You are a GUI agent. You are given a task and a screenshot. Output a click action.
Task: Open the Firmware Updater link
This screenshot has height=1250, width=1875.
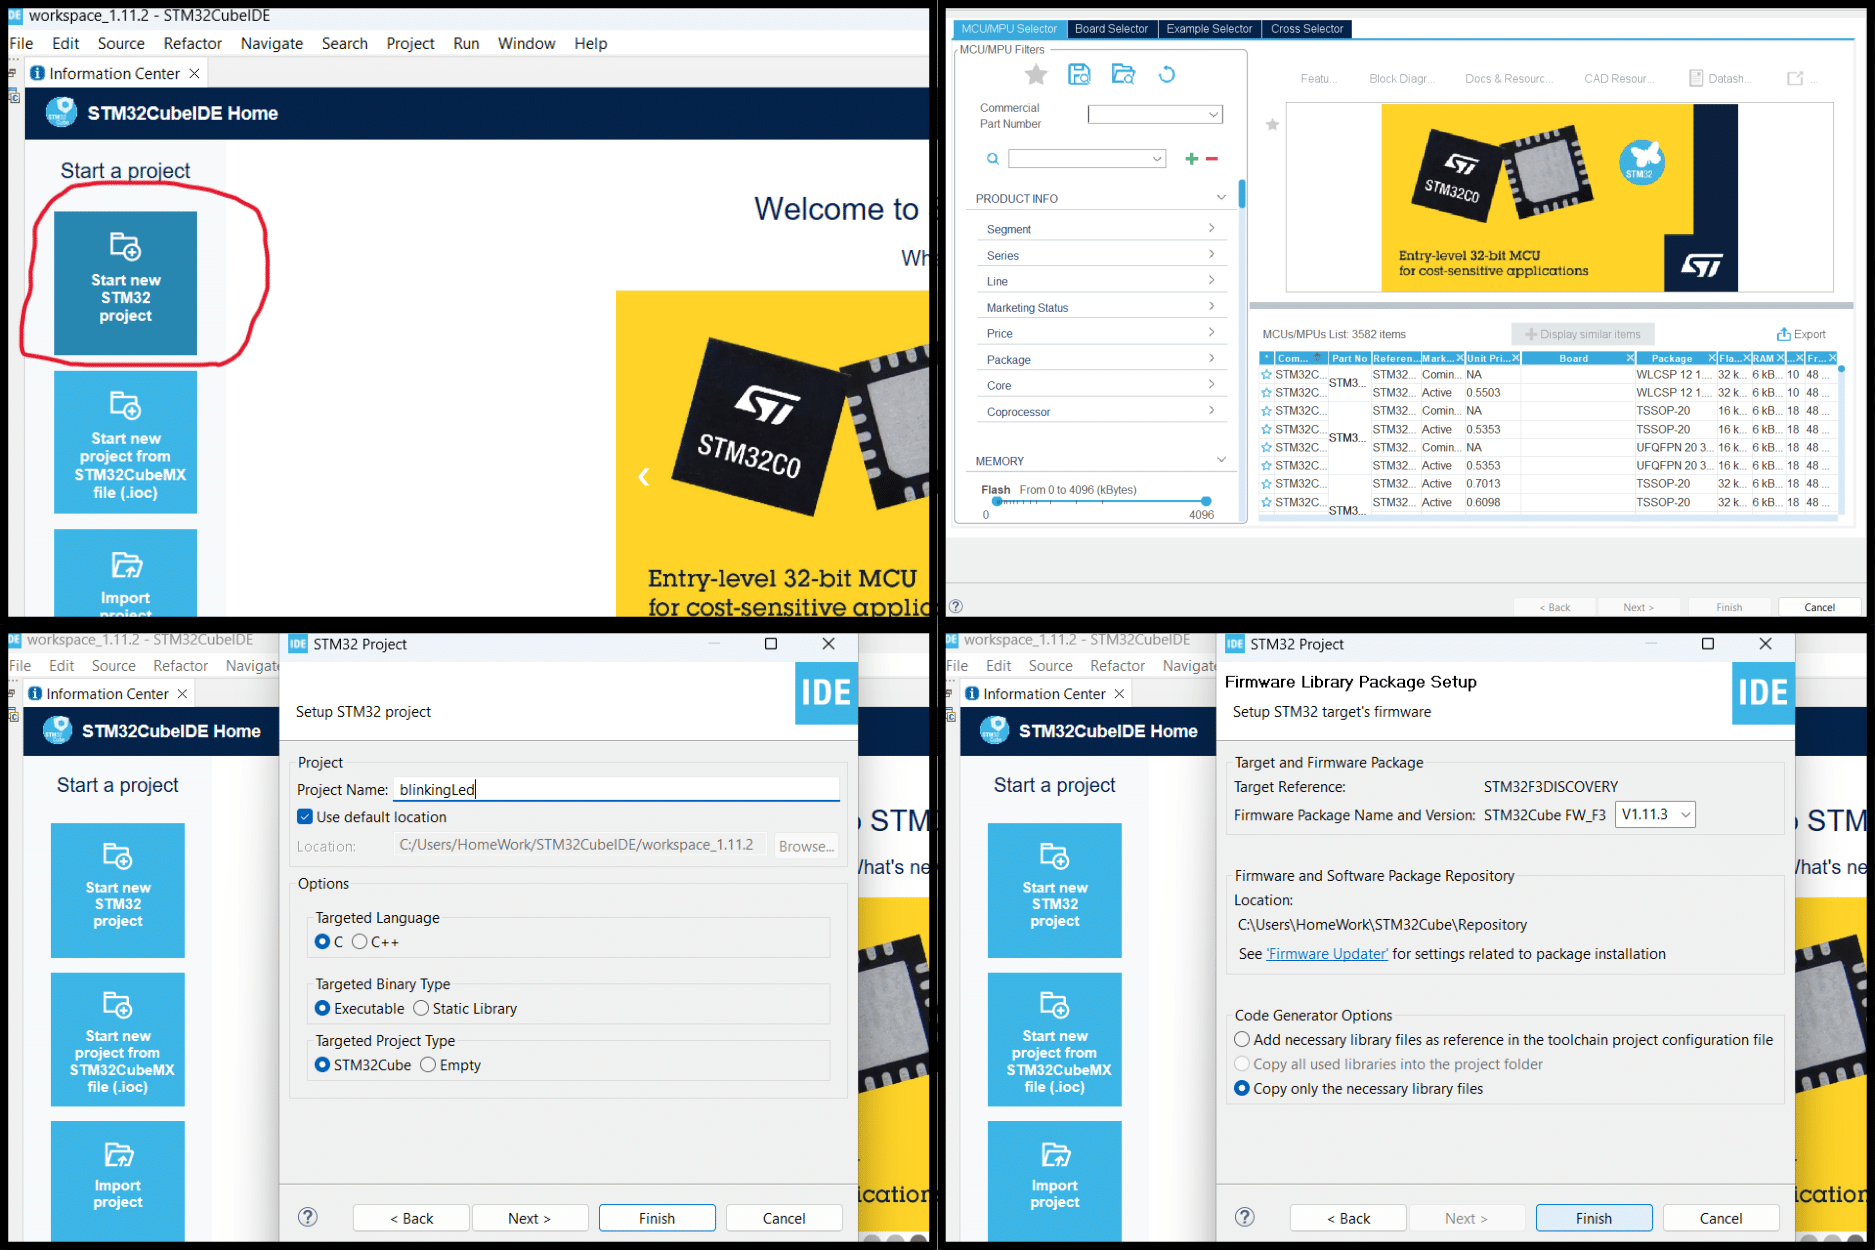point(1328,954)
